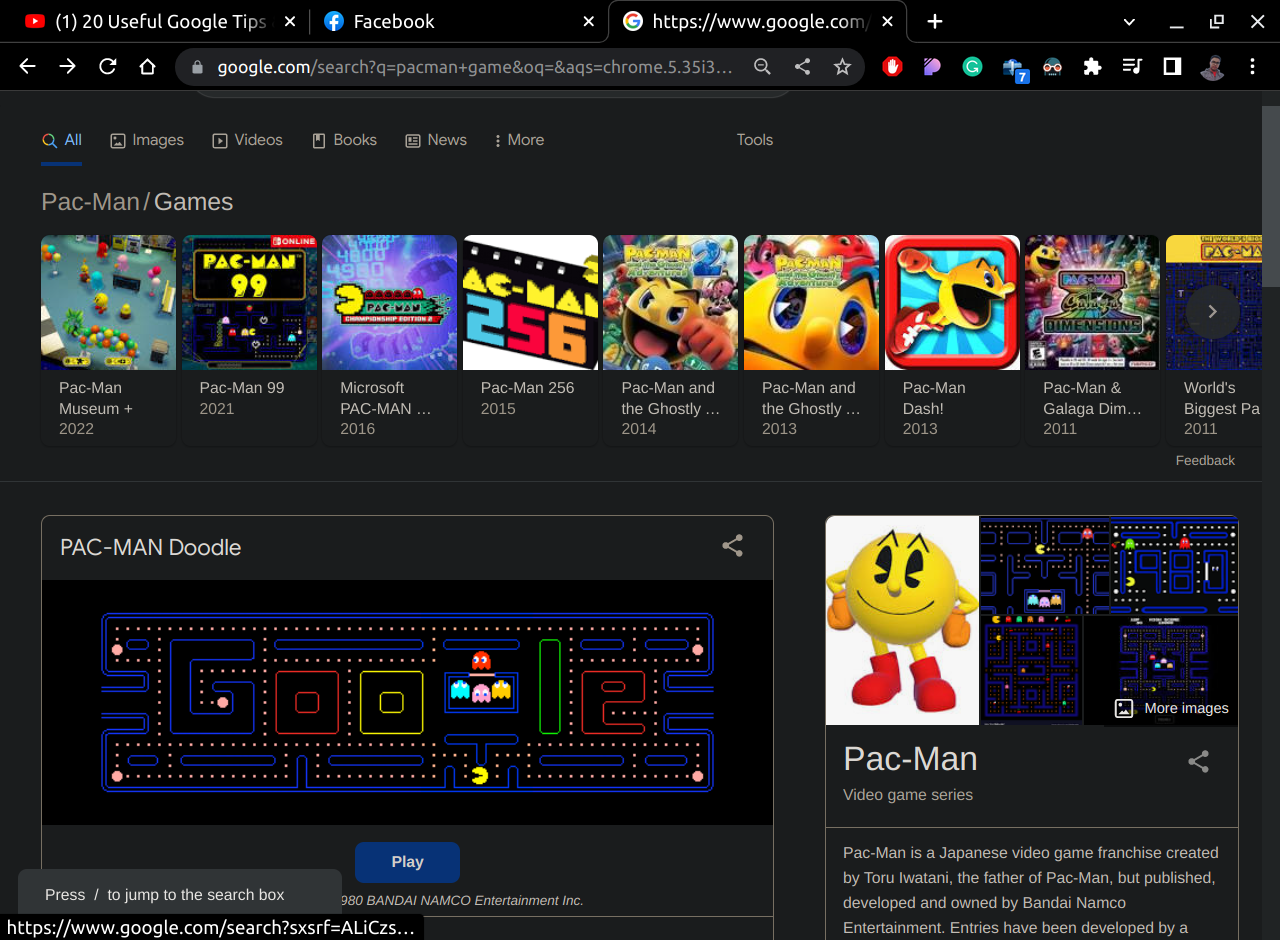Open the Pac-Man & Galaga Dimensions card
1280x940 pixels.
click(1092, 339)
